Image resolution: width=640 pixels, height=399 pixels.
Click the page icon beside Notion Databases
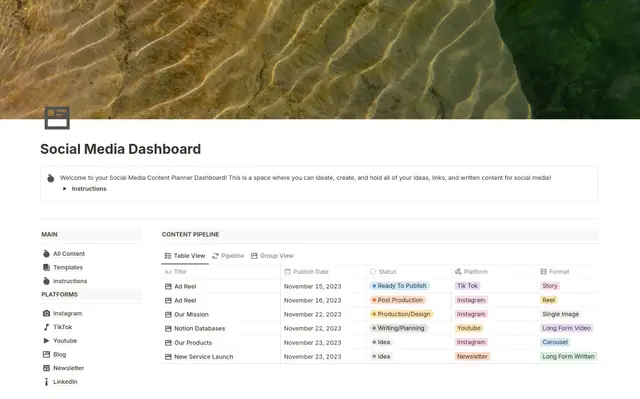(168, 328)
